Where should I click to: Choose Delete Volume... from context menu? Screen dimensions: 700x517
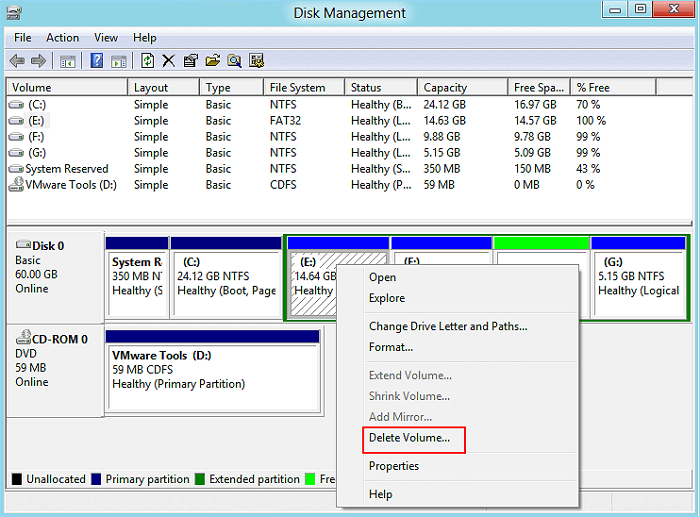click(x=471, y=438)
